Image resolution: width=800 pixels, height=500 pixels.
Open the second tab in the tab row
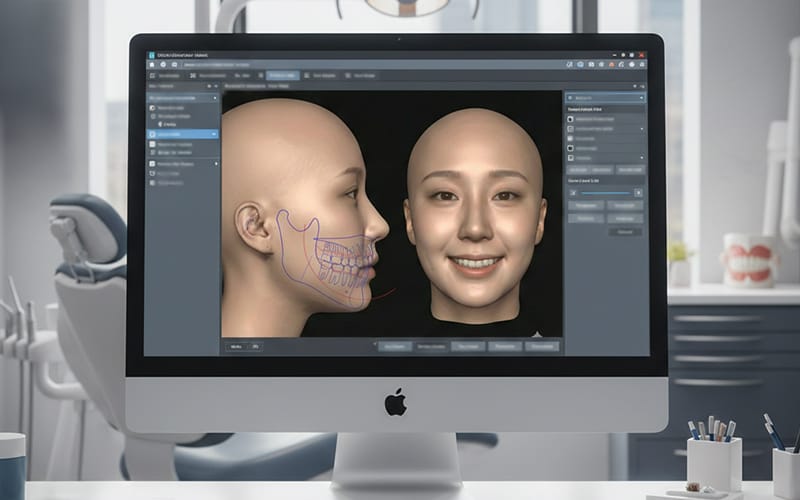coord(208,76)
